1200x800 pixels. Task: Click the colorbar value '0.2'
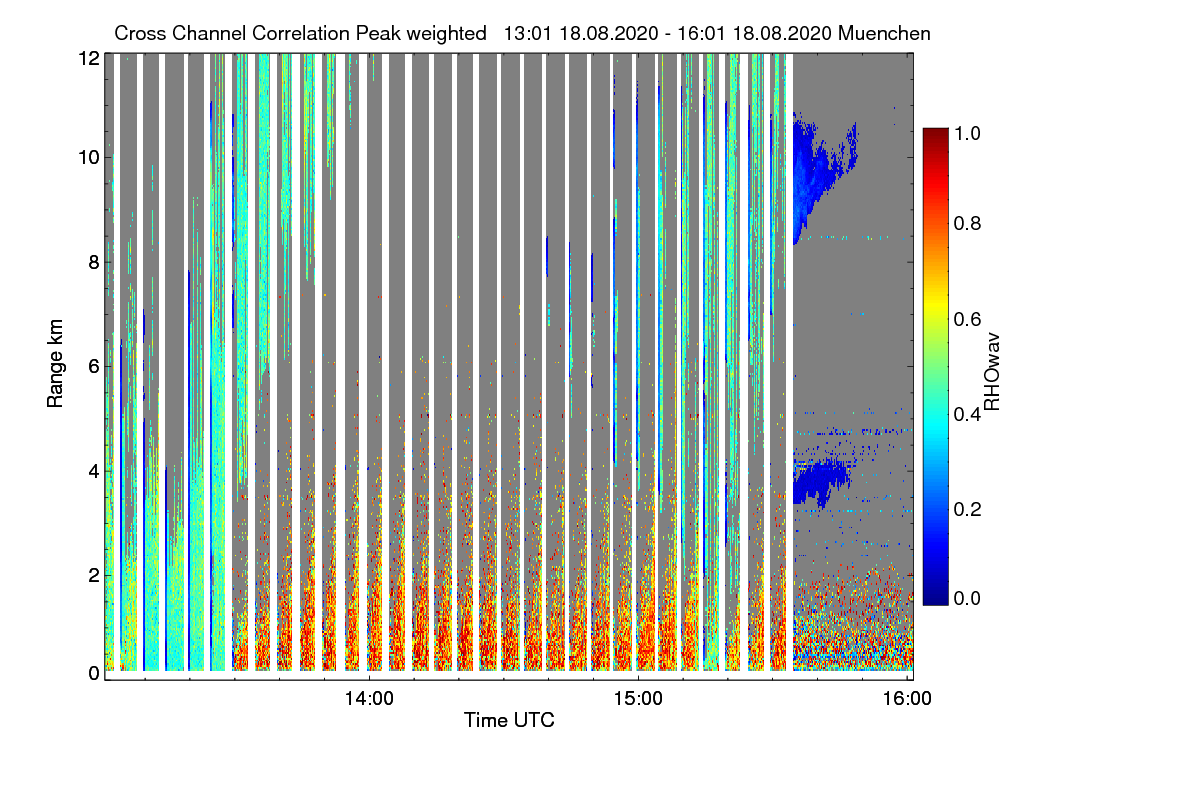pos(968,508)
